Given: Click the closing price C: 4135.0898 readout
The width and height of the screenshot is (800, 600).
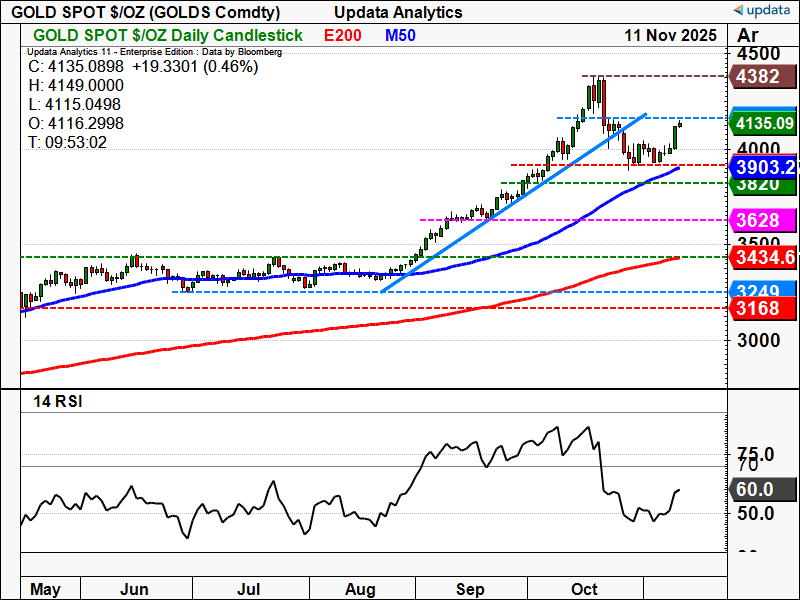Looking at the screenshot, I should coord(144,67).
